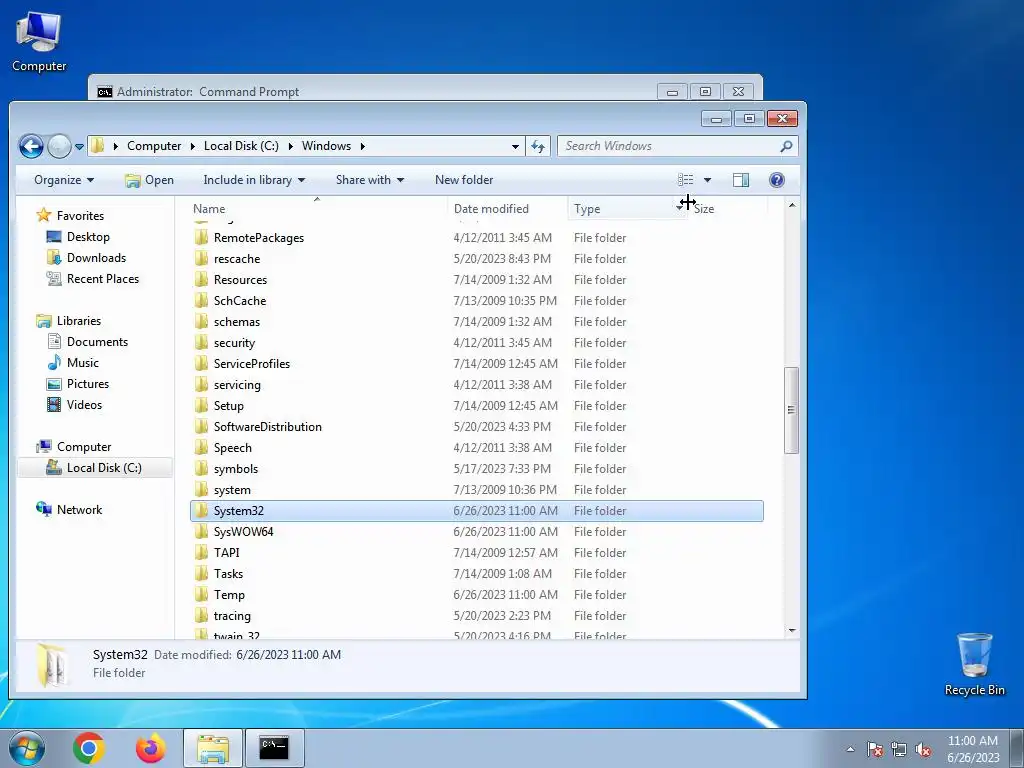Open the recent pages dropdown arrow
Image resolution: width=1024 pixels, height=768 pixels.
coord(79,147)
